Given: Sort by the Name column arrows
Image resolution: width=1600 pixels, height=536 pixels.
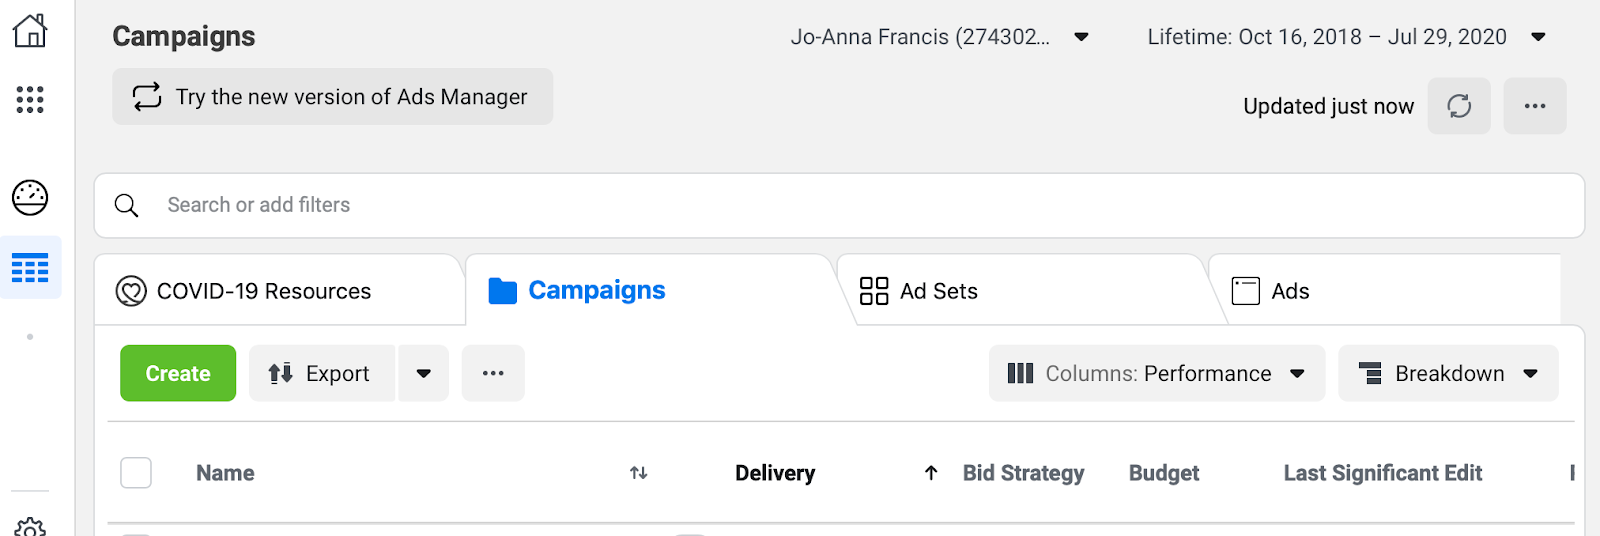Looking at the screenshot, I should tap(639, 473).
